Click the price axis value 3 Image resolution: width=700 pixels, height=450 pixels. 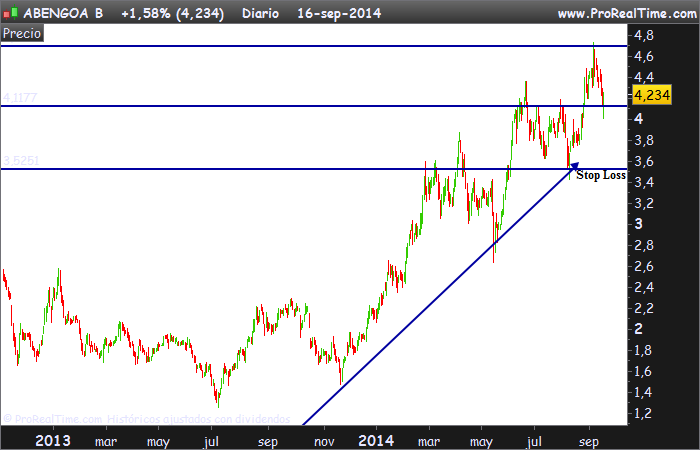pos(639,224)
